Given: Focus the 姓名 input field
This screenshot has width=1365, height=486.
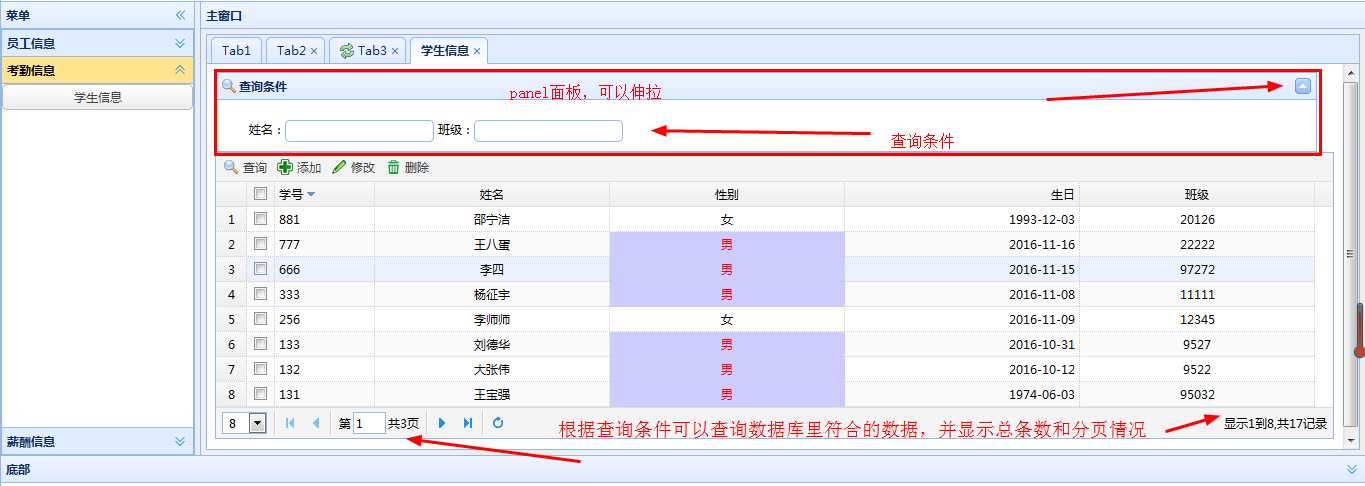Looking at the screenshot, I should tap(359, 130).
